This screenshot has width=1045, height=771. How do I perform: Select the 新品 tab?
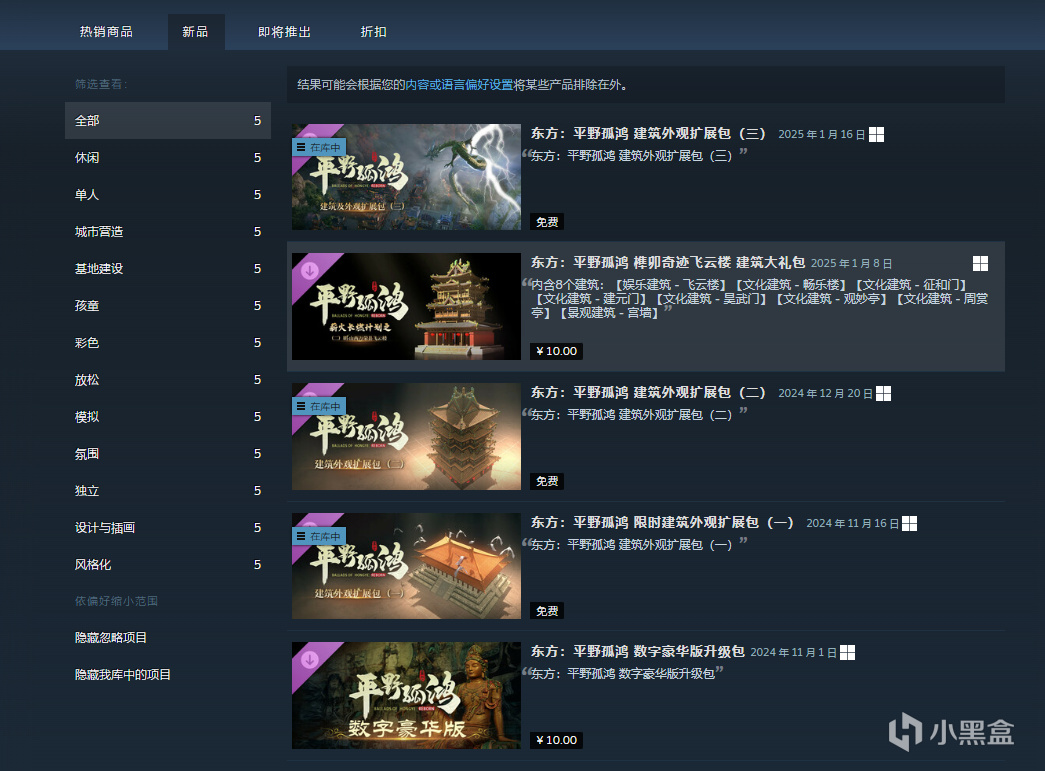click(x=195, y=31)
